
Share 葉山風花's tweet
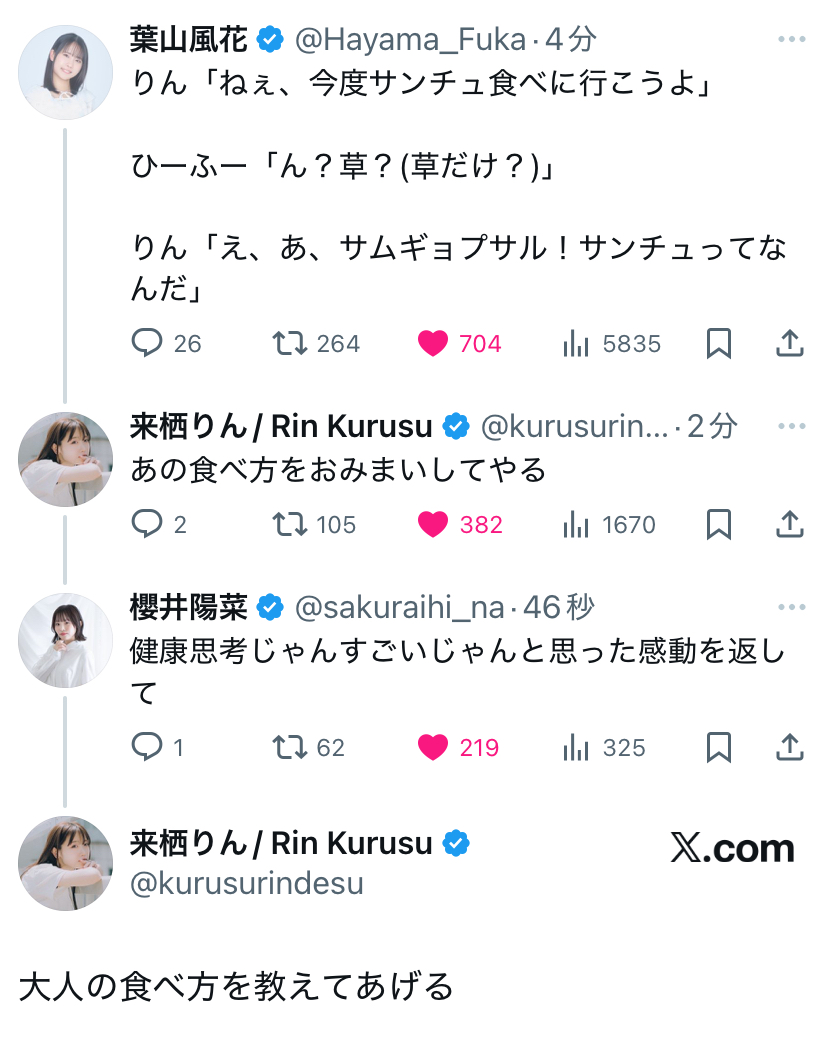click(x=790, y=344)
